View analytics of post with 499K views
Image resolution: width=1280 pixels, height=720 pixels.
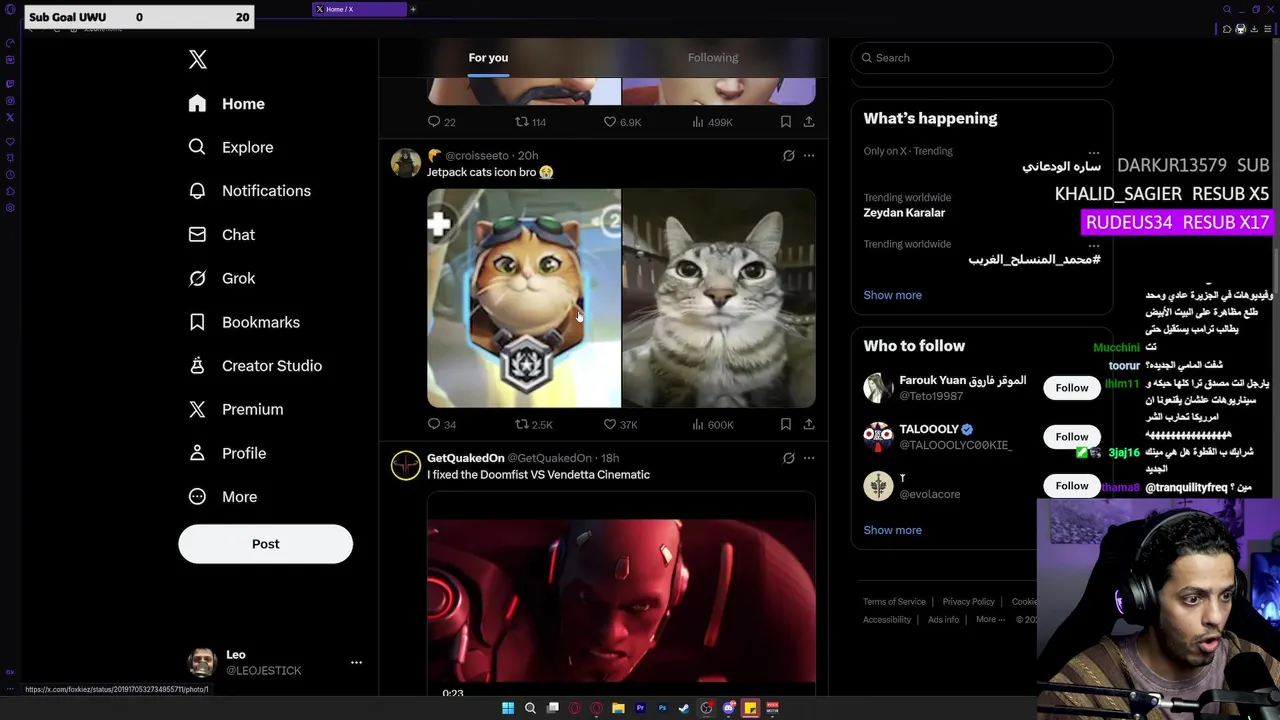(x=712, y=122)
